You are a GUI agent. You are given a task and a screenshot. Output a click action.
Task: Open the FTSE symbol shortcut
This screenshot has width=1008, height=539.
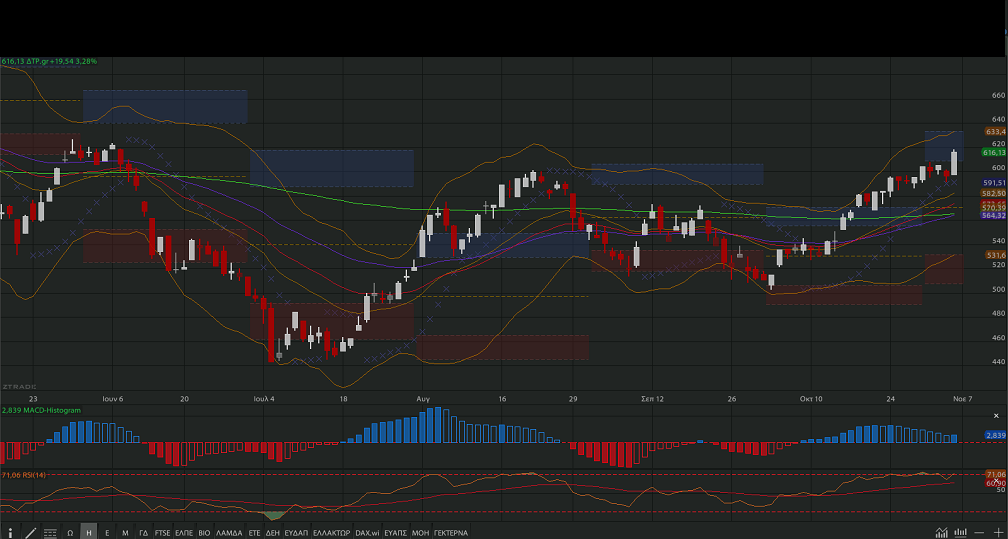click(x=163, y=533)
